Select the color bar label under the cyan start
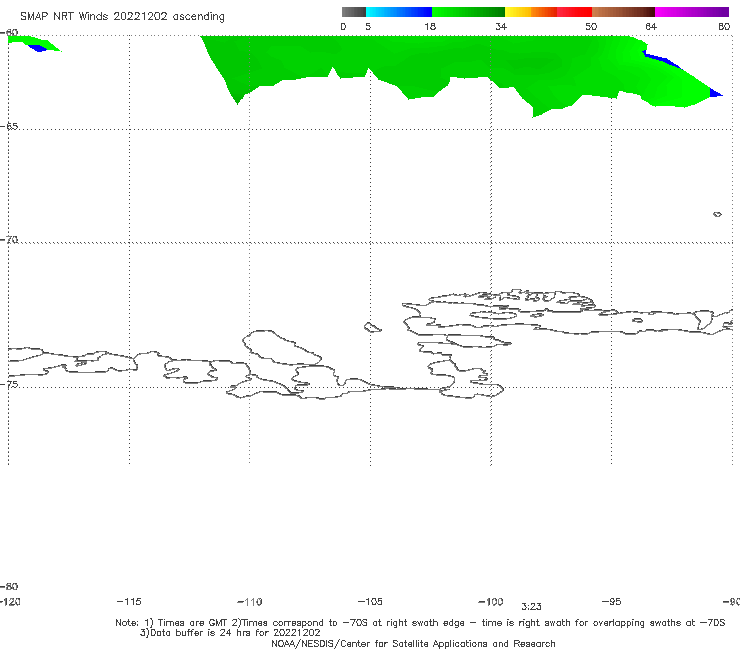This screenshot has width=740, height=650. coord(368,27)
